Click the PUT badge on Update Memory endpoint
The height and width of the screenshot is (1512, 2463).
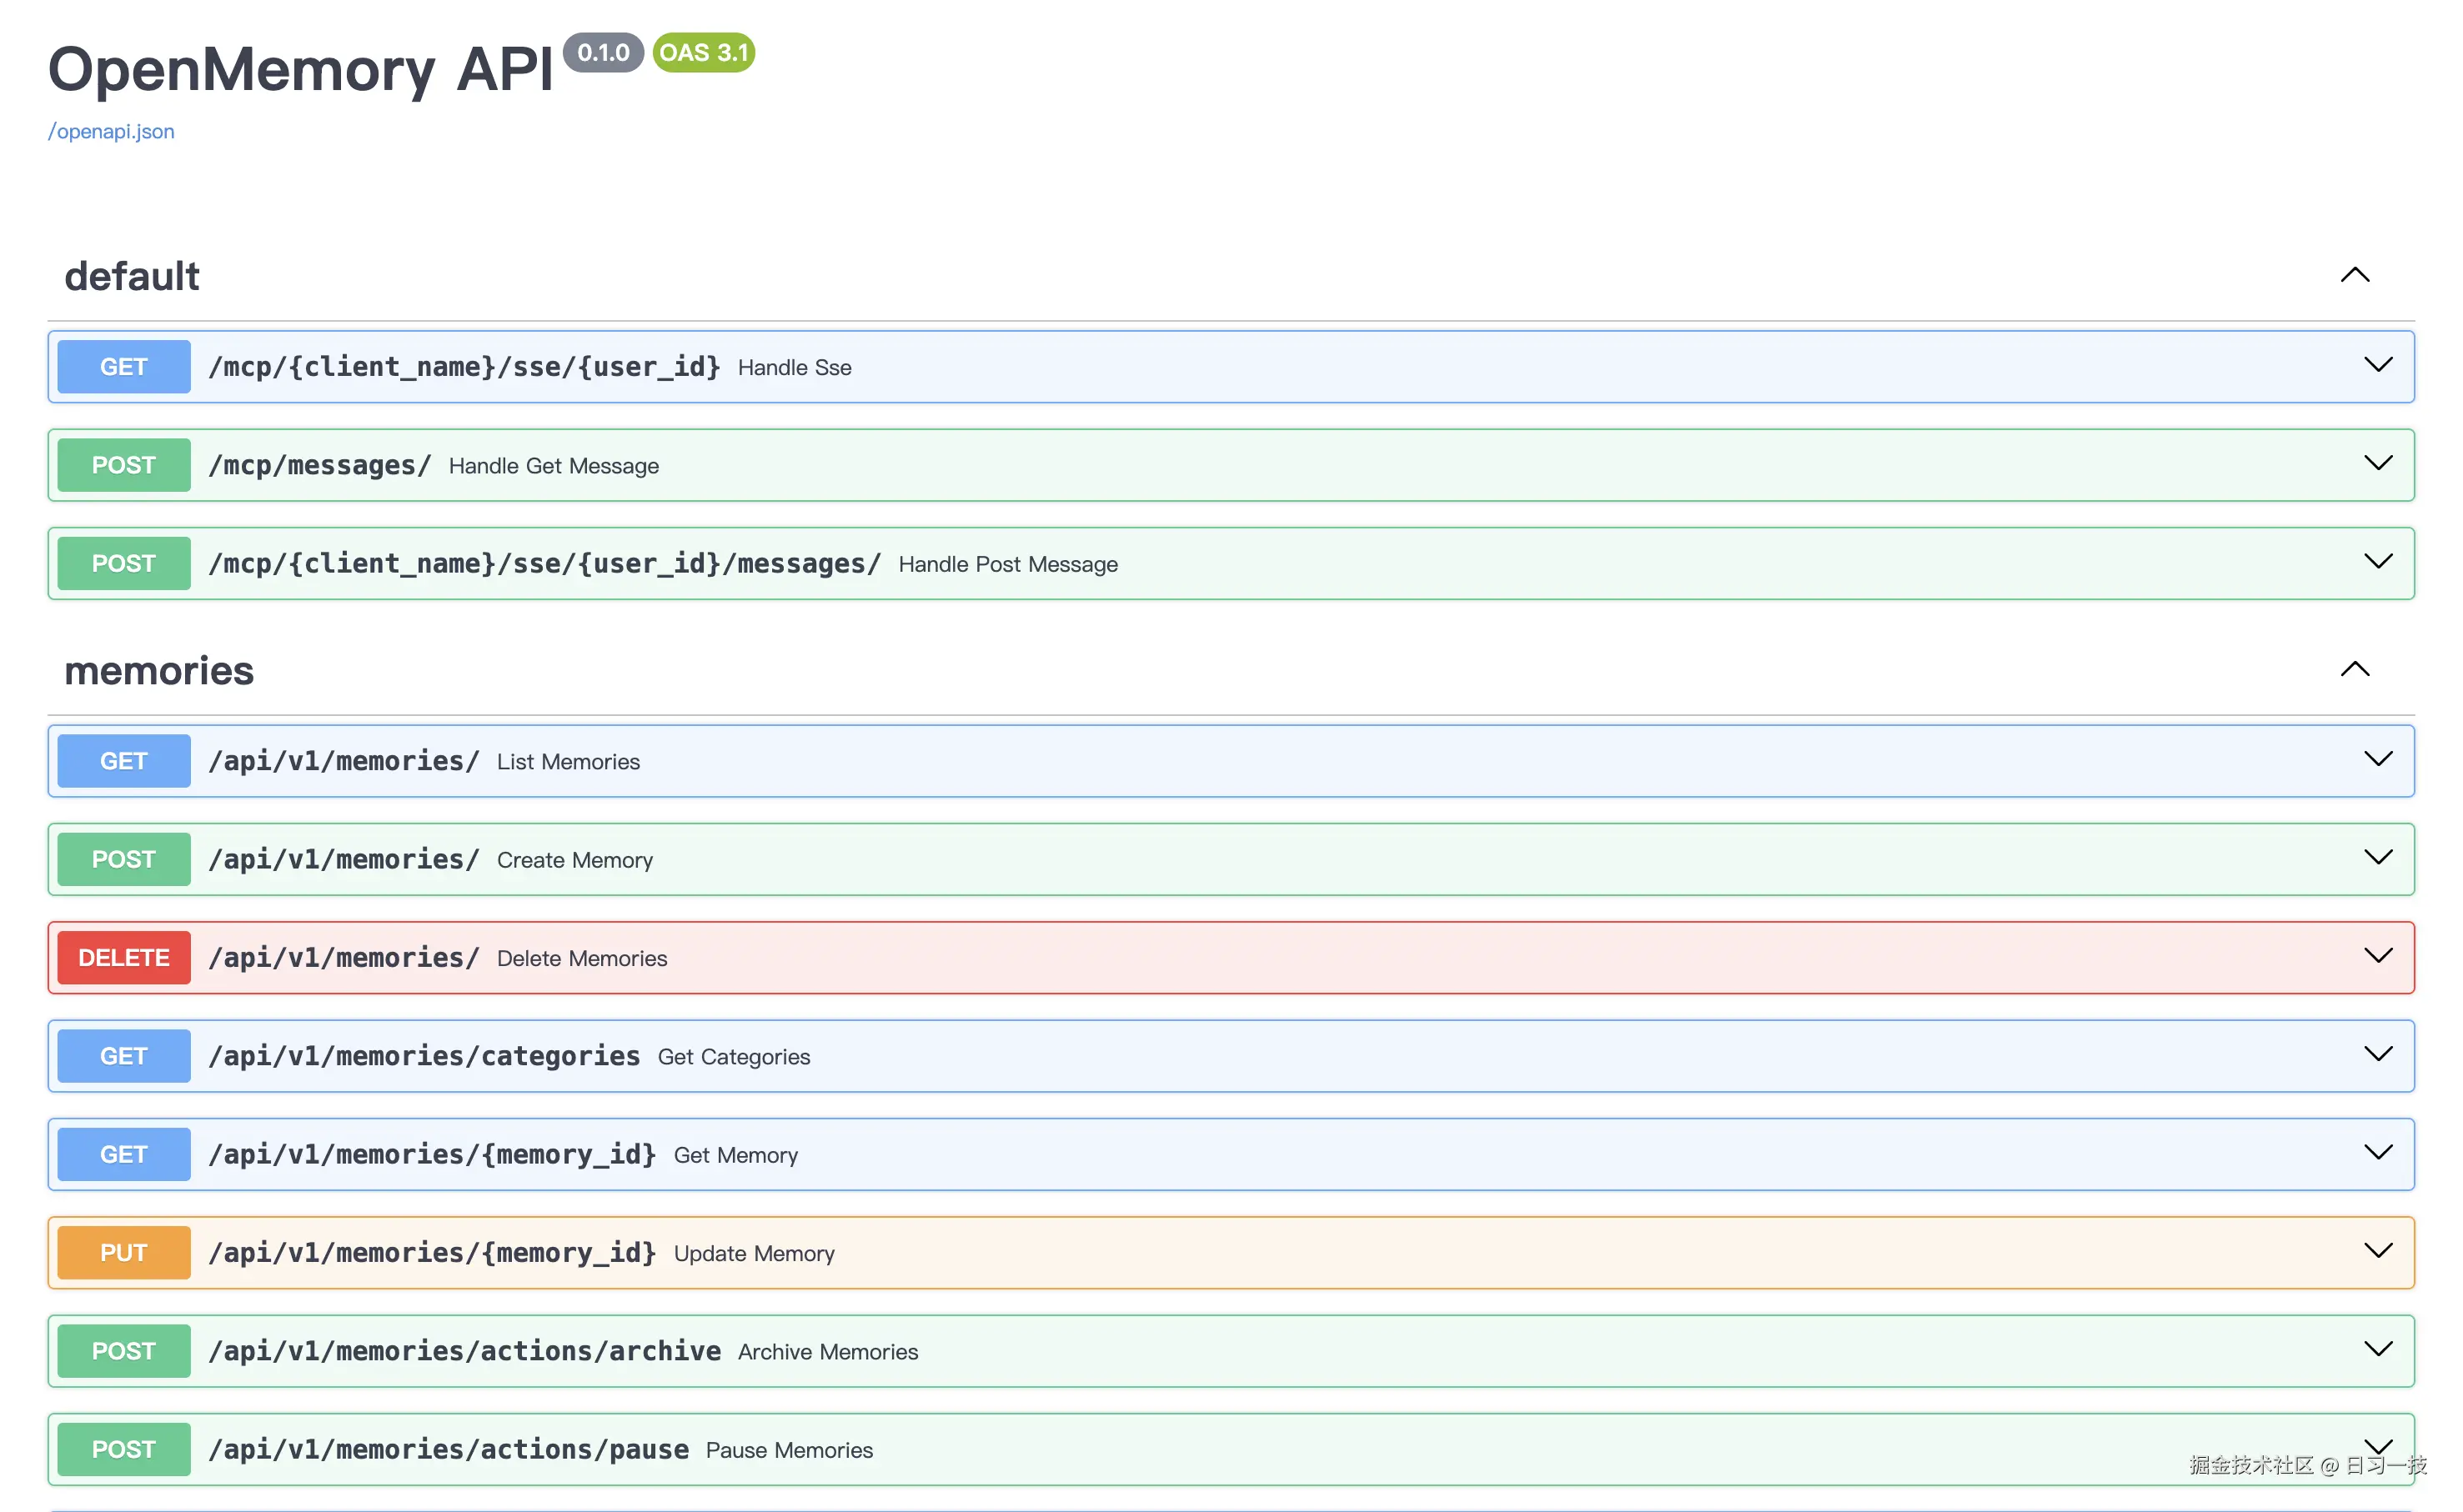click(123, 1251)
